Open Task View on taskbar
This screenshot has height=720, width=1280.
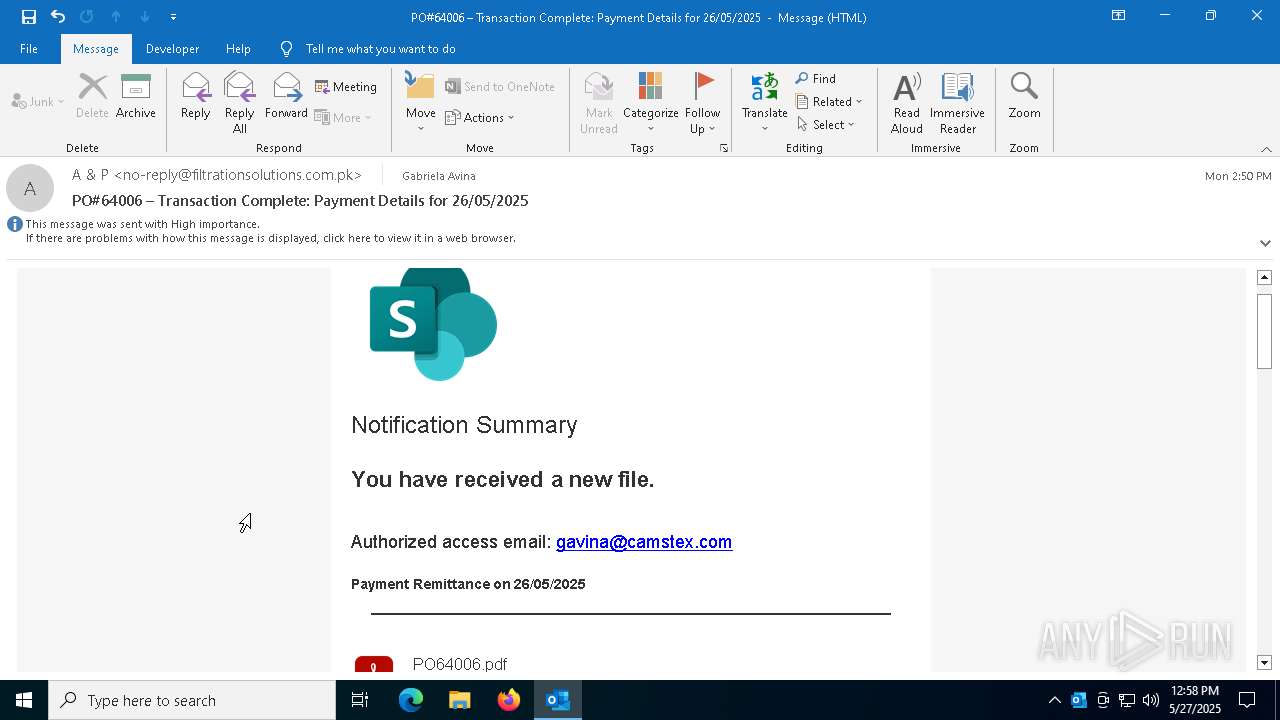coord(360,700)
